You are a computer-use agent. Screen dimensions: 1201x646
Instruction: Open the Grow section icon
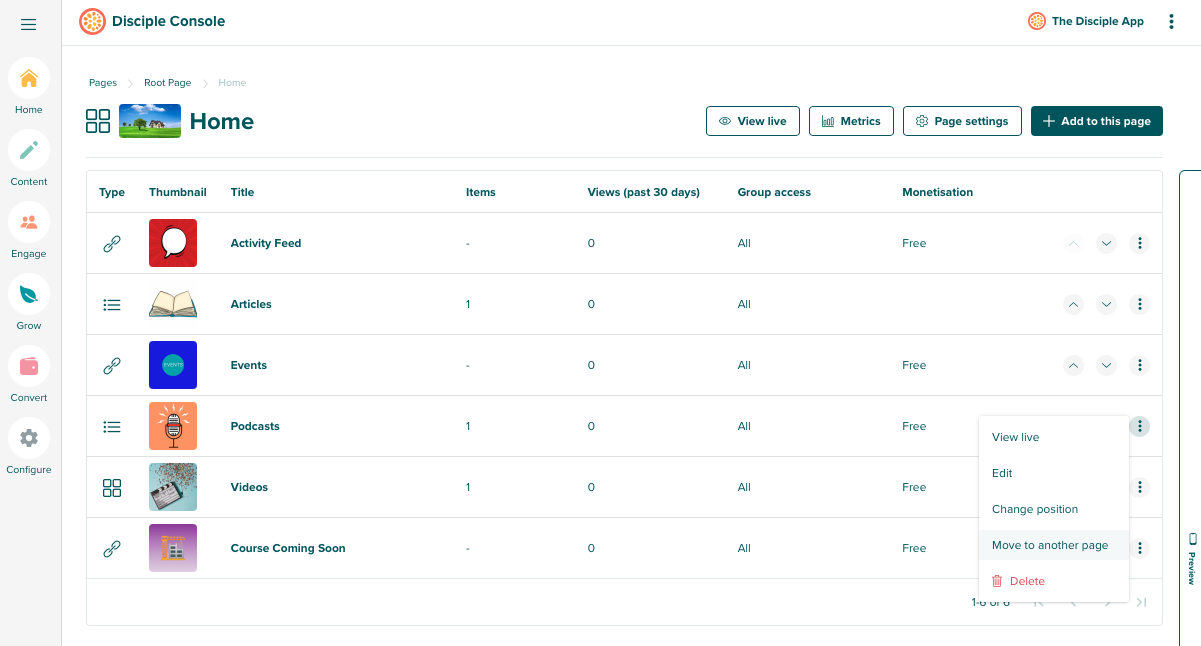(28, 294)
